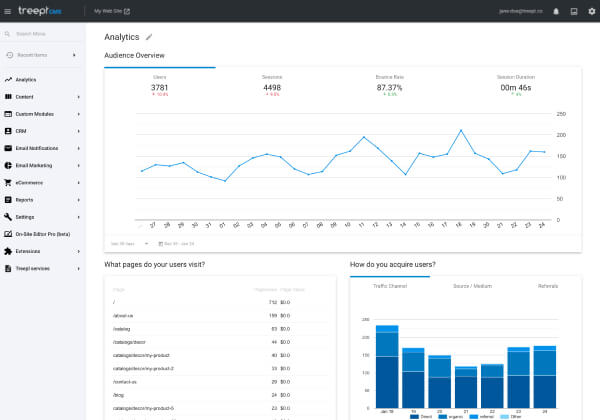600x420 pixels.
Task: Click the referral legend color swatch
Action: pos(473,417)
